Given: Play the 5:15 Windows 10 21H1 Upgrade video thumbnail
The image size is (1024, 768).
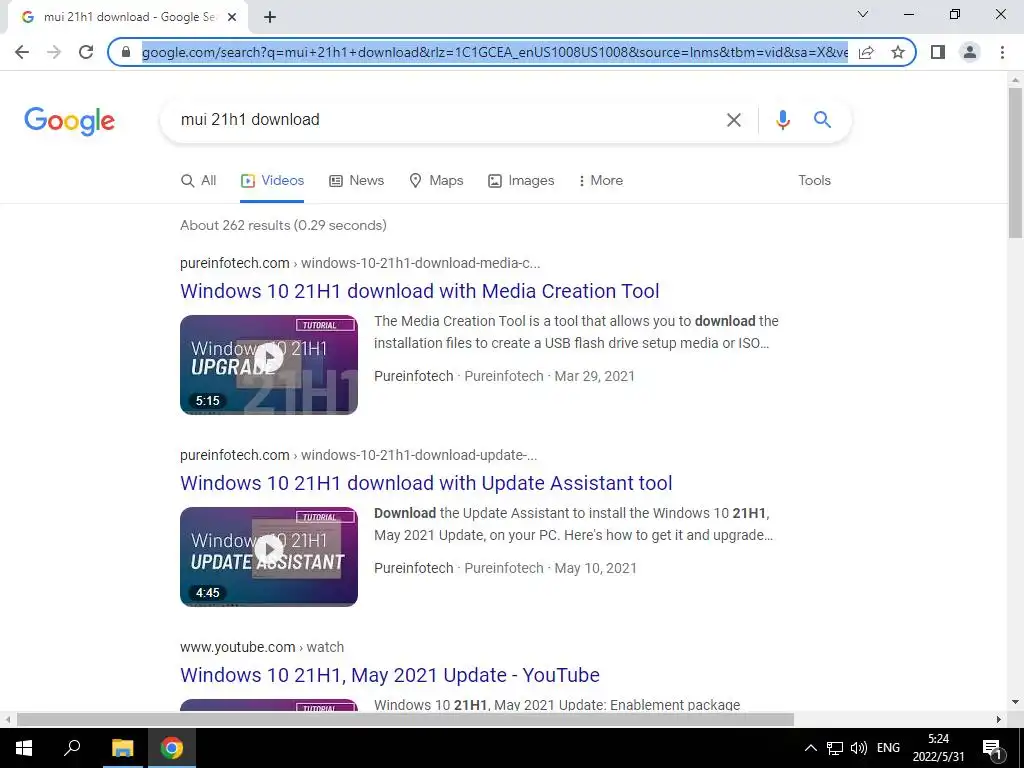Looking at the screenshot, I should coord(269,365).
